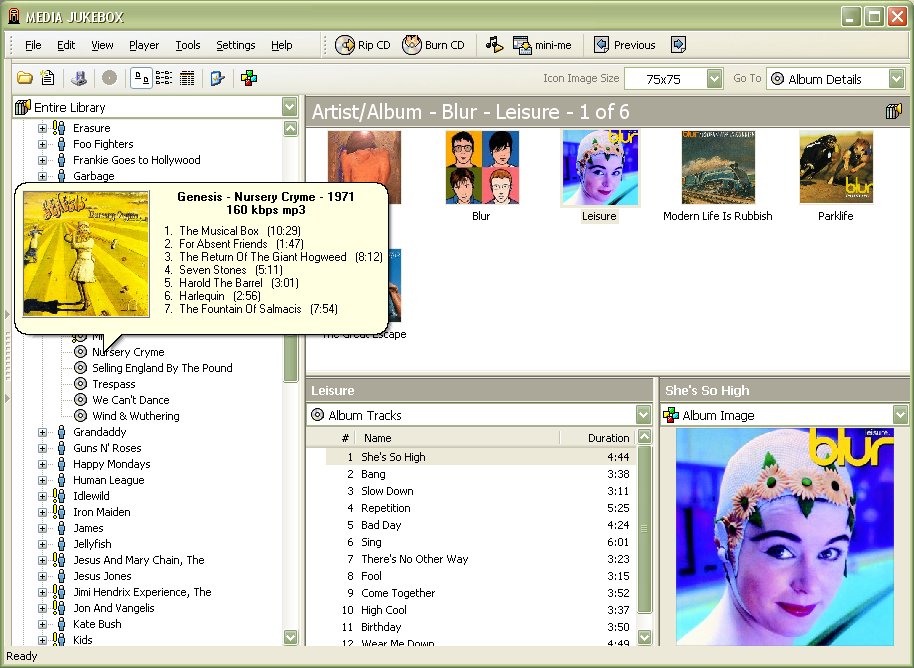Click the Nursery Cryme album disc icon

coord(80,351)
